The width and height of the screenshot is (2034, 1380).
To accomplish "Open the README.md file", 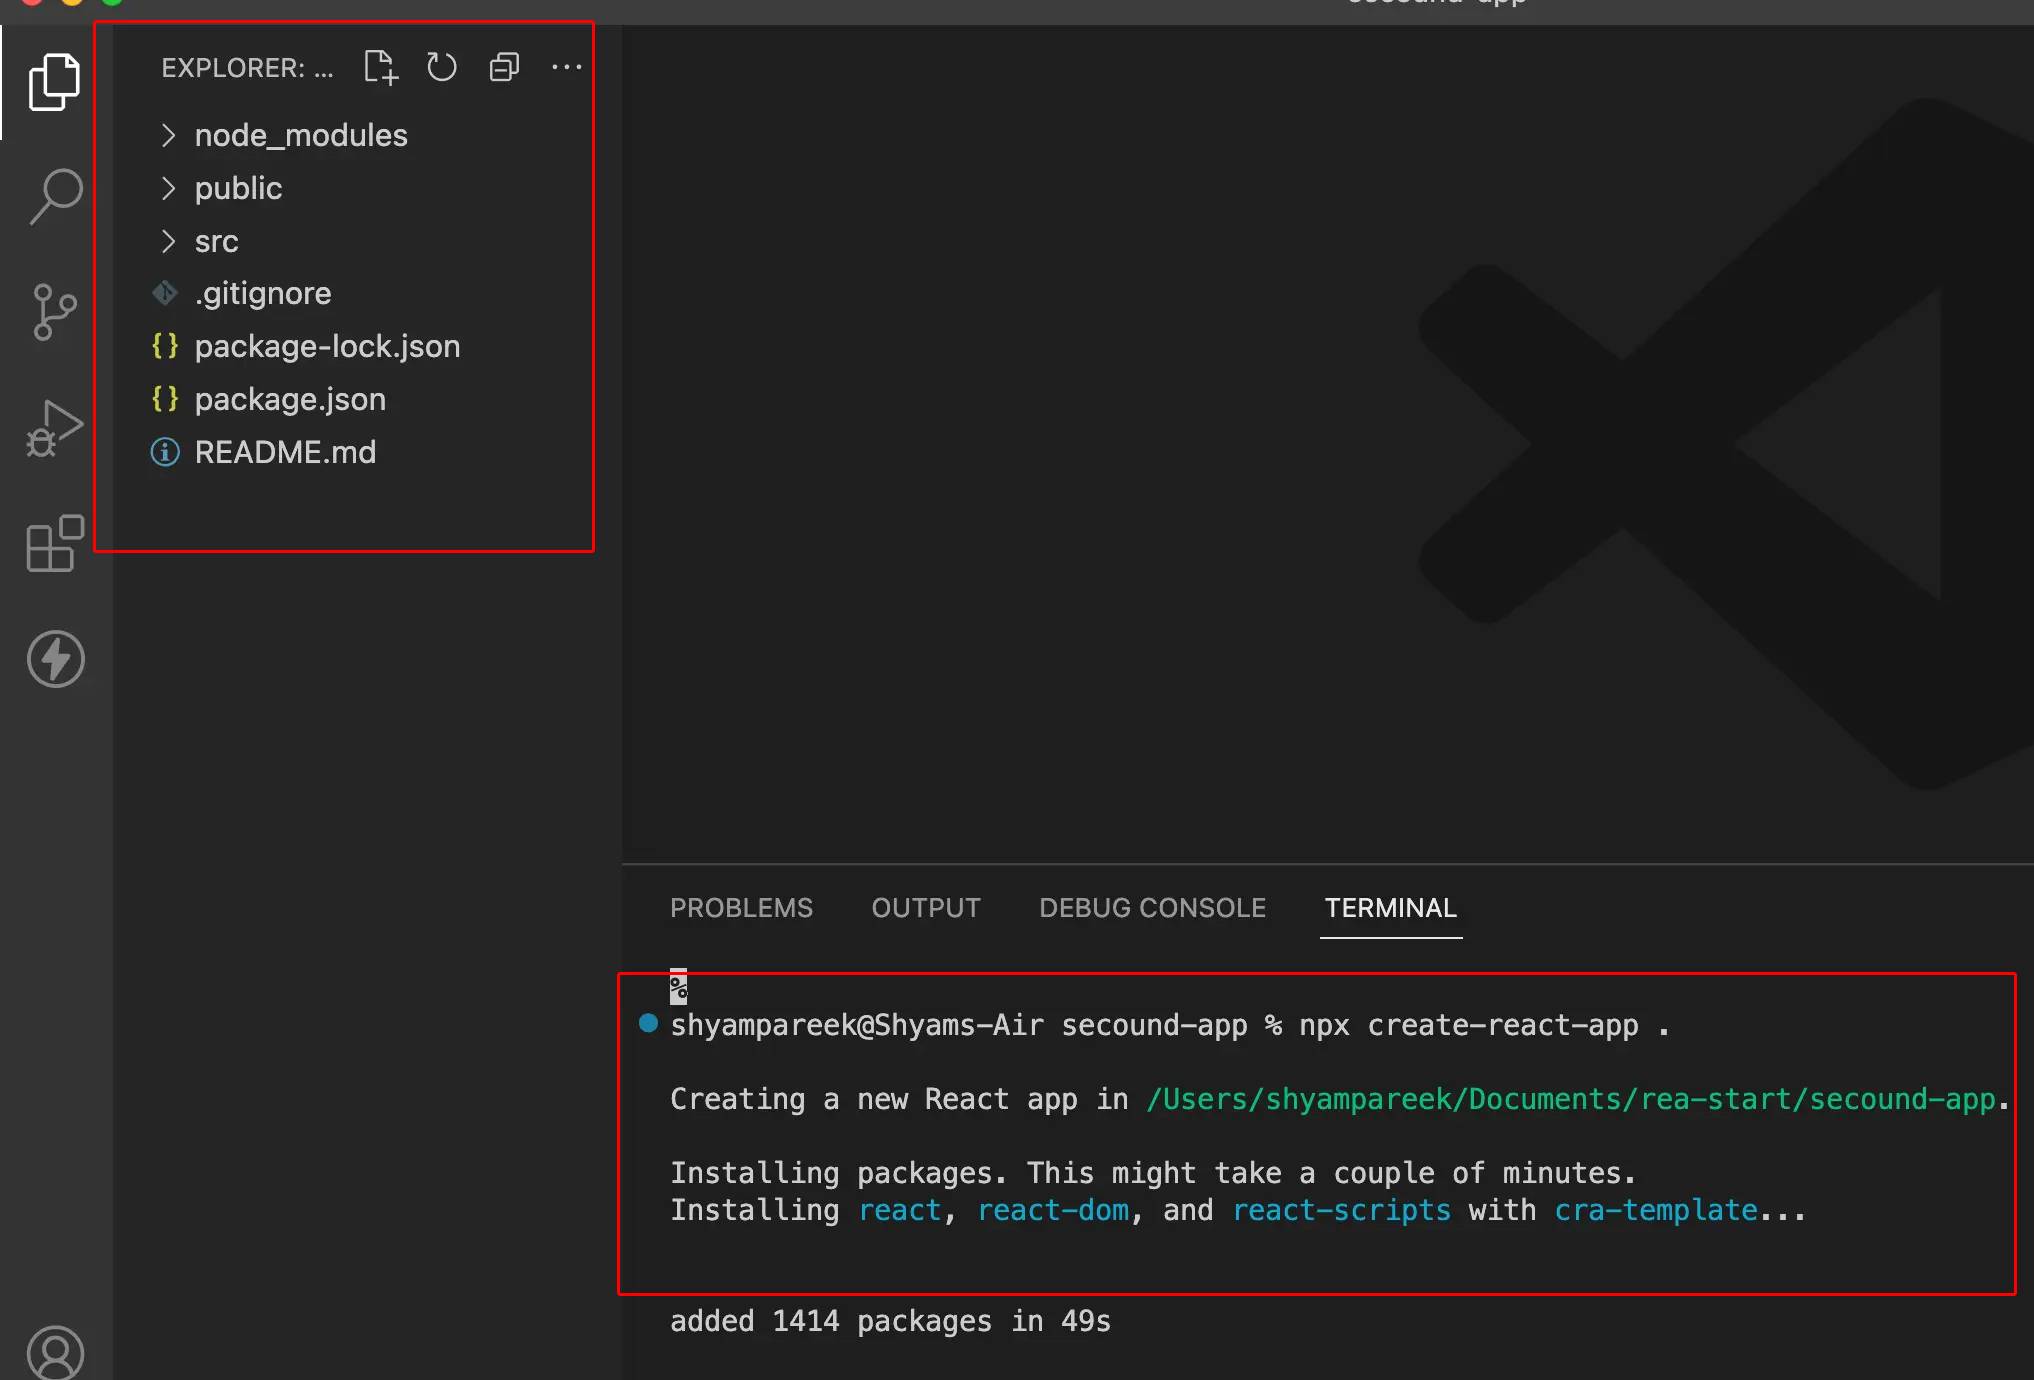I will pyautogui.click(x=285, y=452).
